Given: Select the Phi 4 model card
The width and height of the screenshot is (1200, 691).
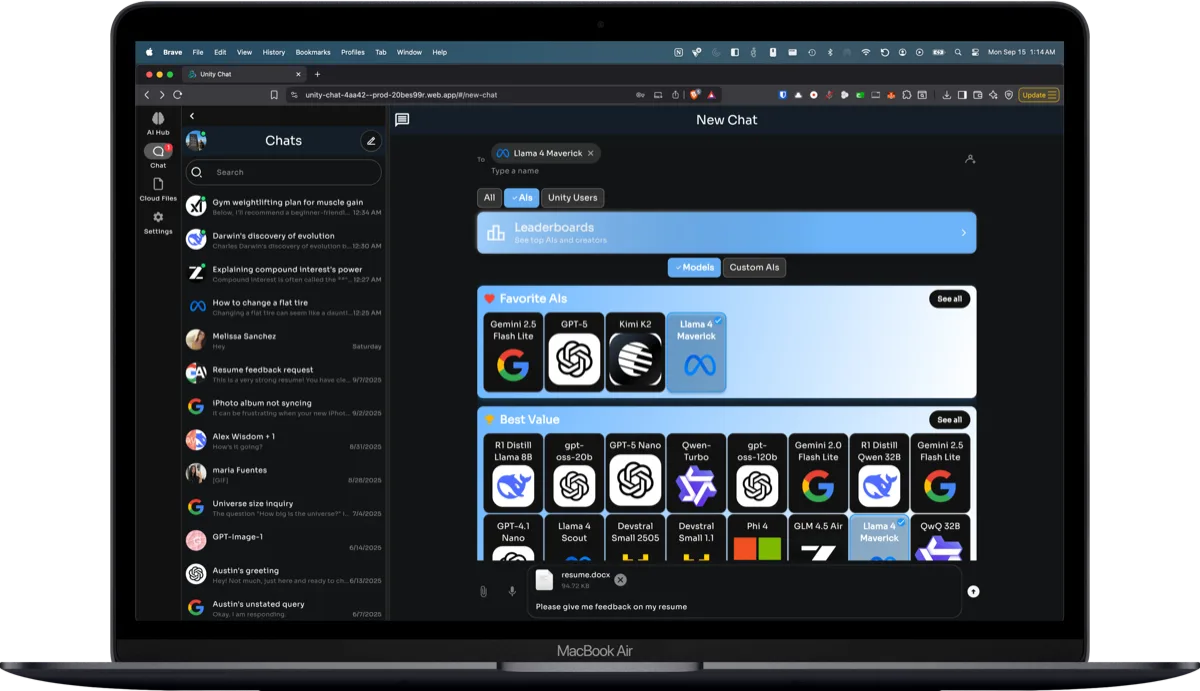Looking at the screenshot, I should [757, 538].
